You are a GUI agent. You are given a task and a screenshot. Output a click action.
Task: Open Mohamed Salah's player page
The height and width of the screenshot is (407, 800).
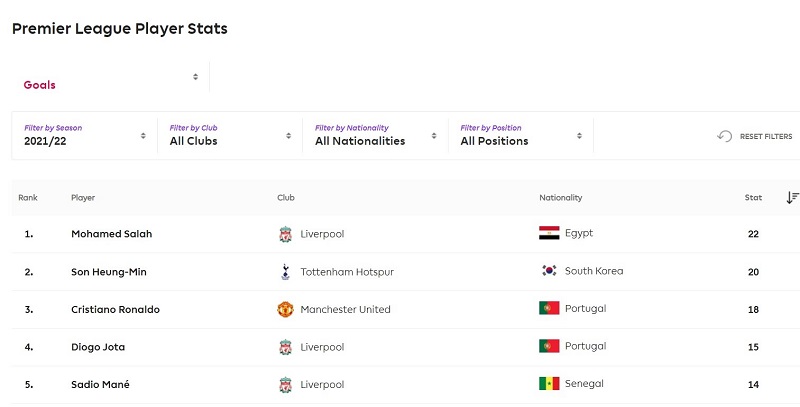point(112,234)
